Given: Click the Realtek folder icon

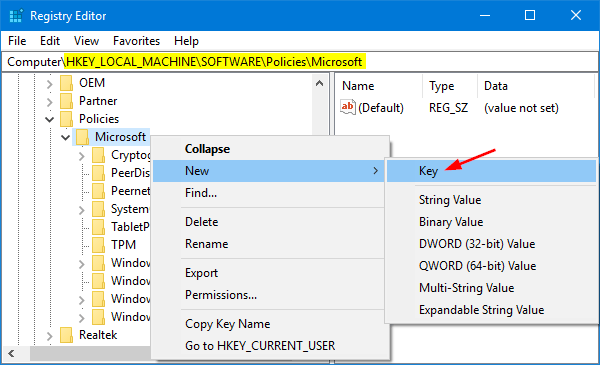Looking at the screenshot, I should [66, 335].
